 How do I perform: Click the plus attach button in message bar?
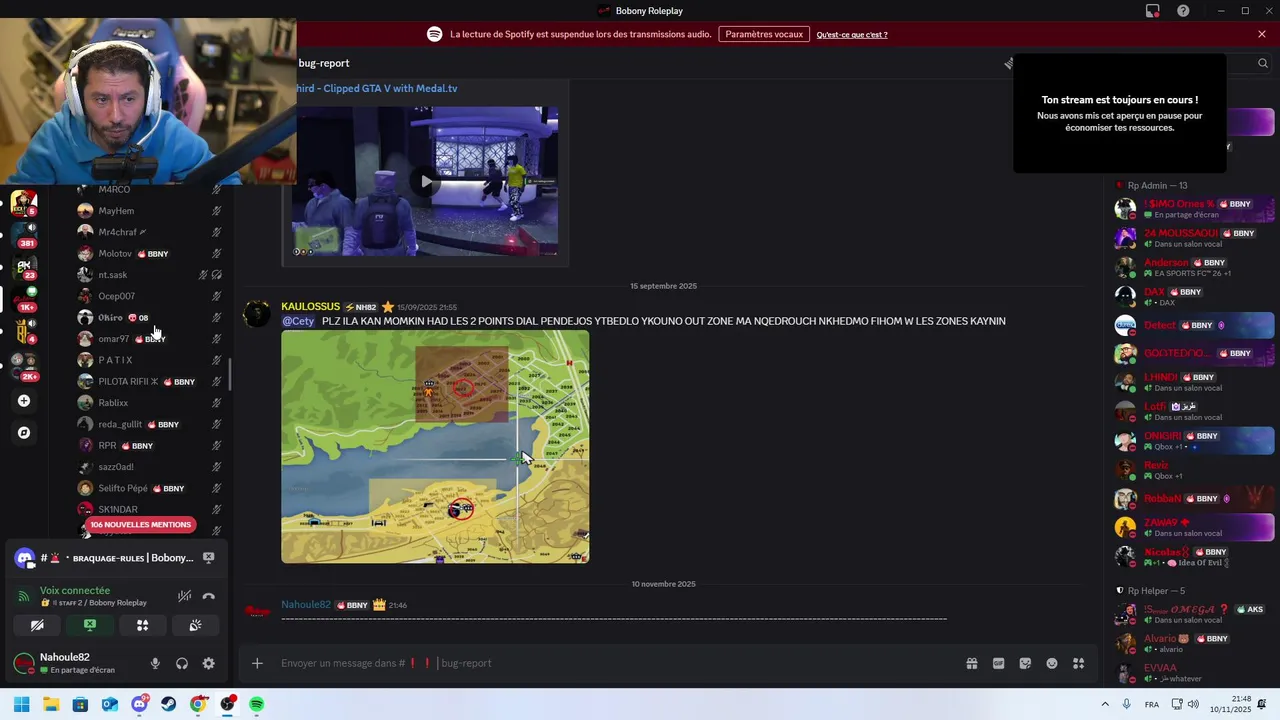pyautogui.click(x=257, y=663)
